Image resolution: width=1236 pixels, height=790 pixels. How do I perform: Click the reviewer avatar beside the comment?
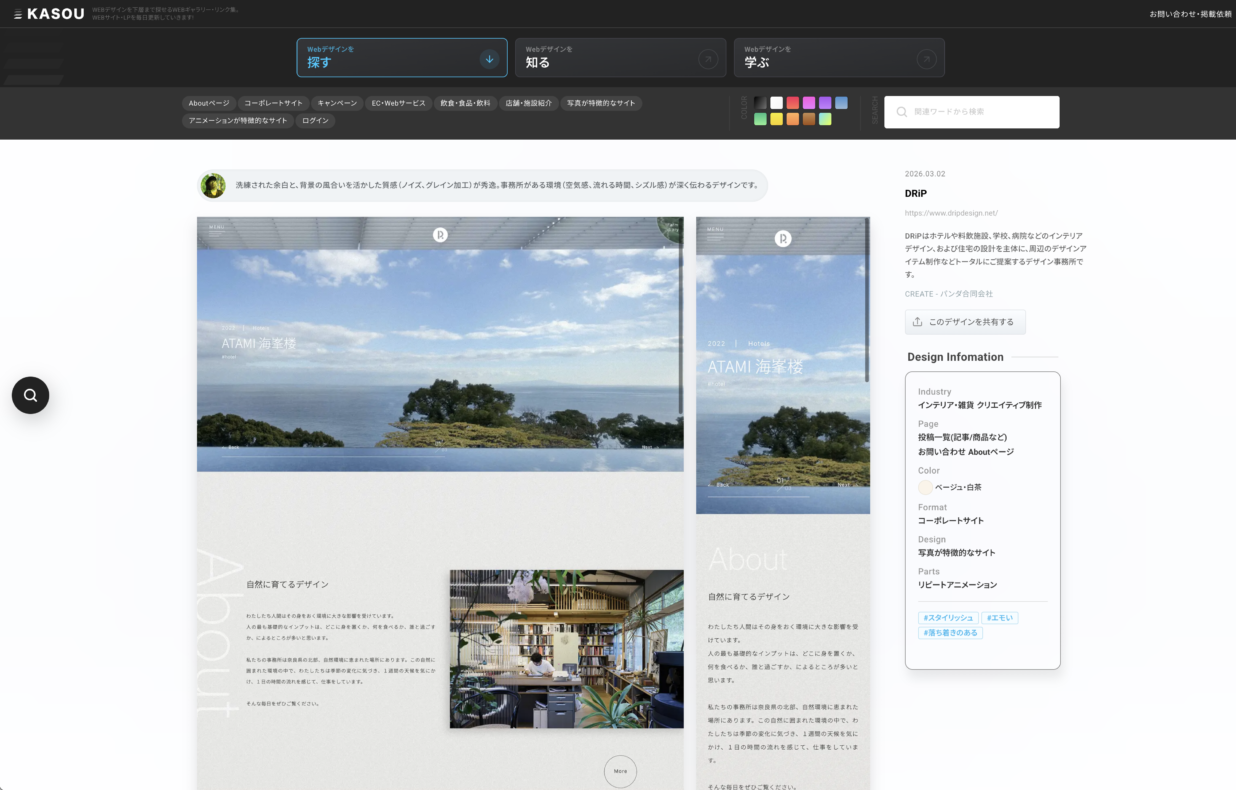point(213,185)
